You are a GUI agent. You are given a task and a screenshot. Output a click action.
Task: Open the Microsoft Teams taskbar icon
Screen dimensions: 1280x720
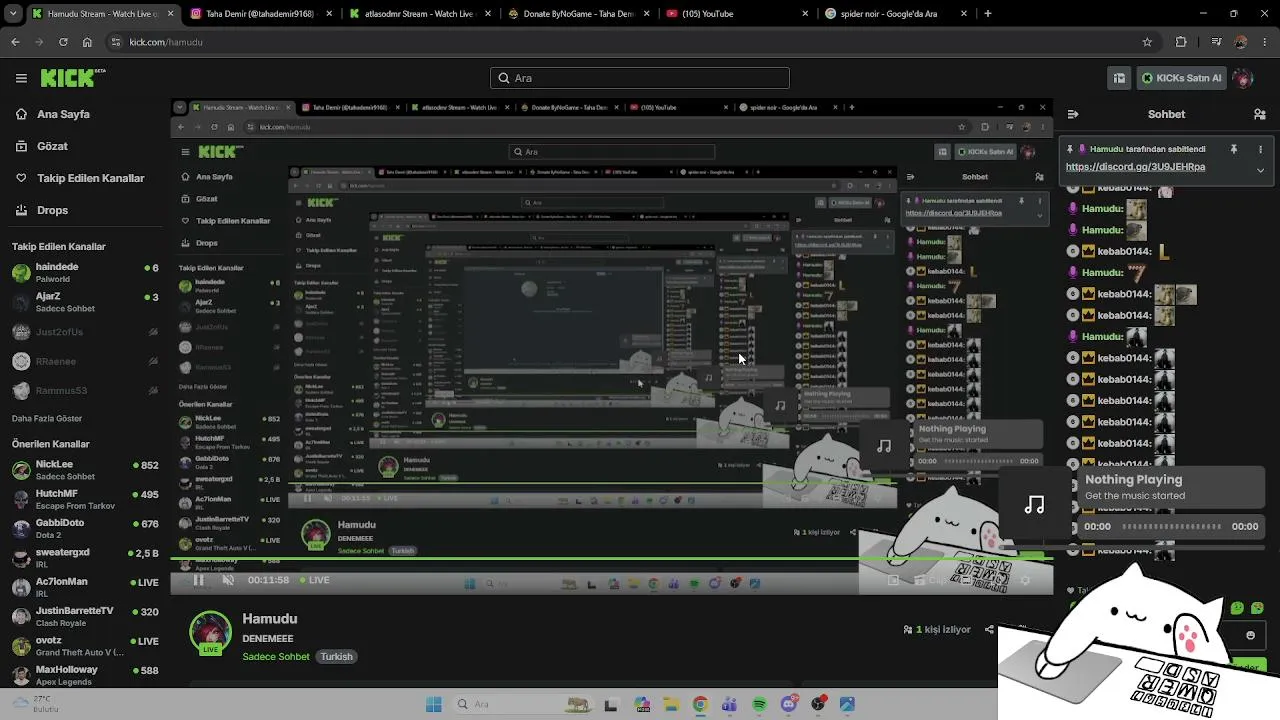tap(729, 704)
